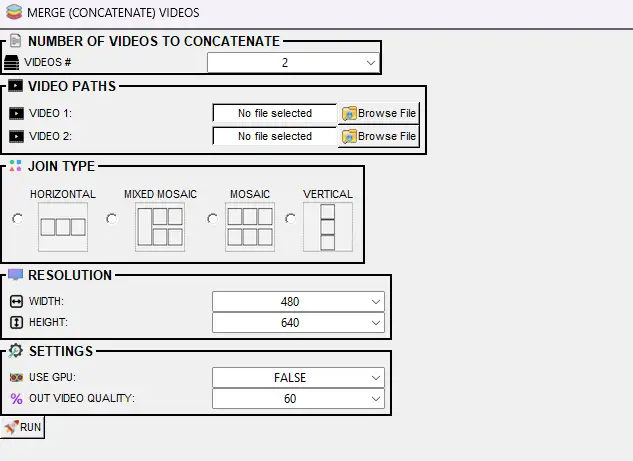Click the monitor icon beside RESOLUTION

[x=15, y=275]
